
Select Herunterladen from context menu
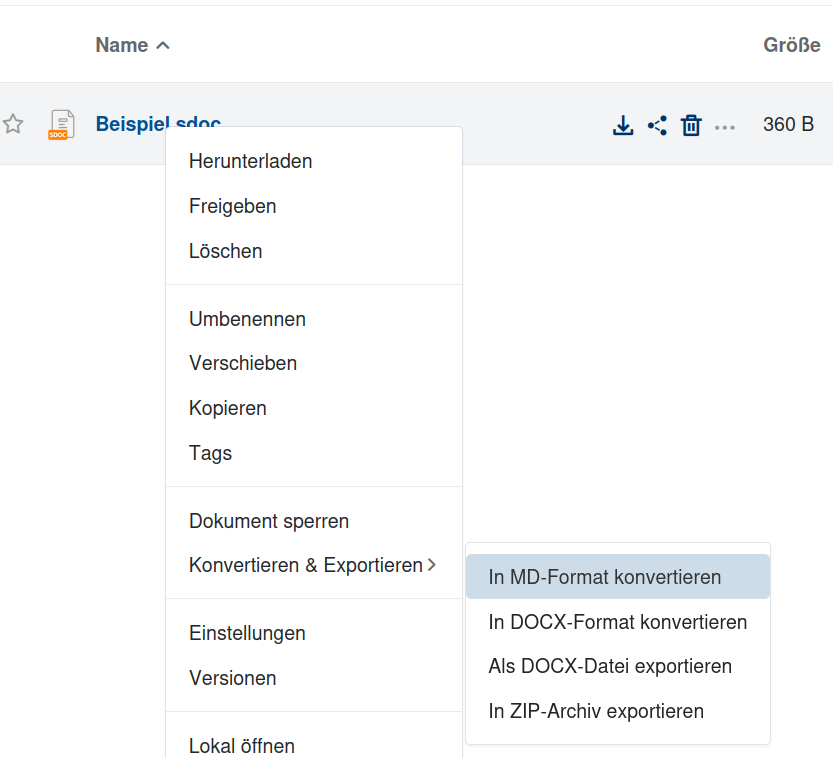250,161
